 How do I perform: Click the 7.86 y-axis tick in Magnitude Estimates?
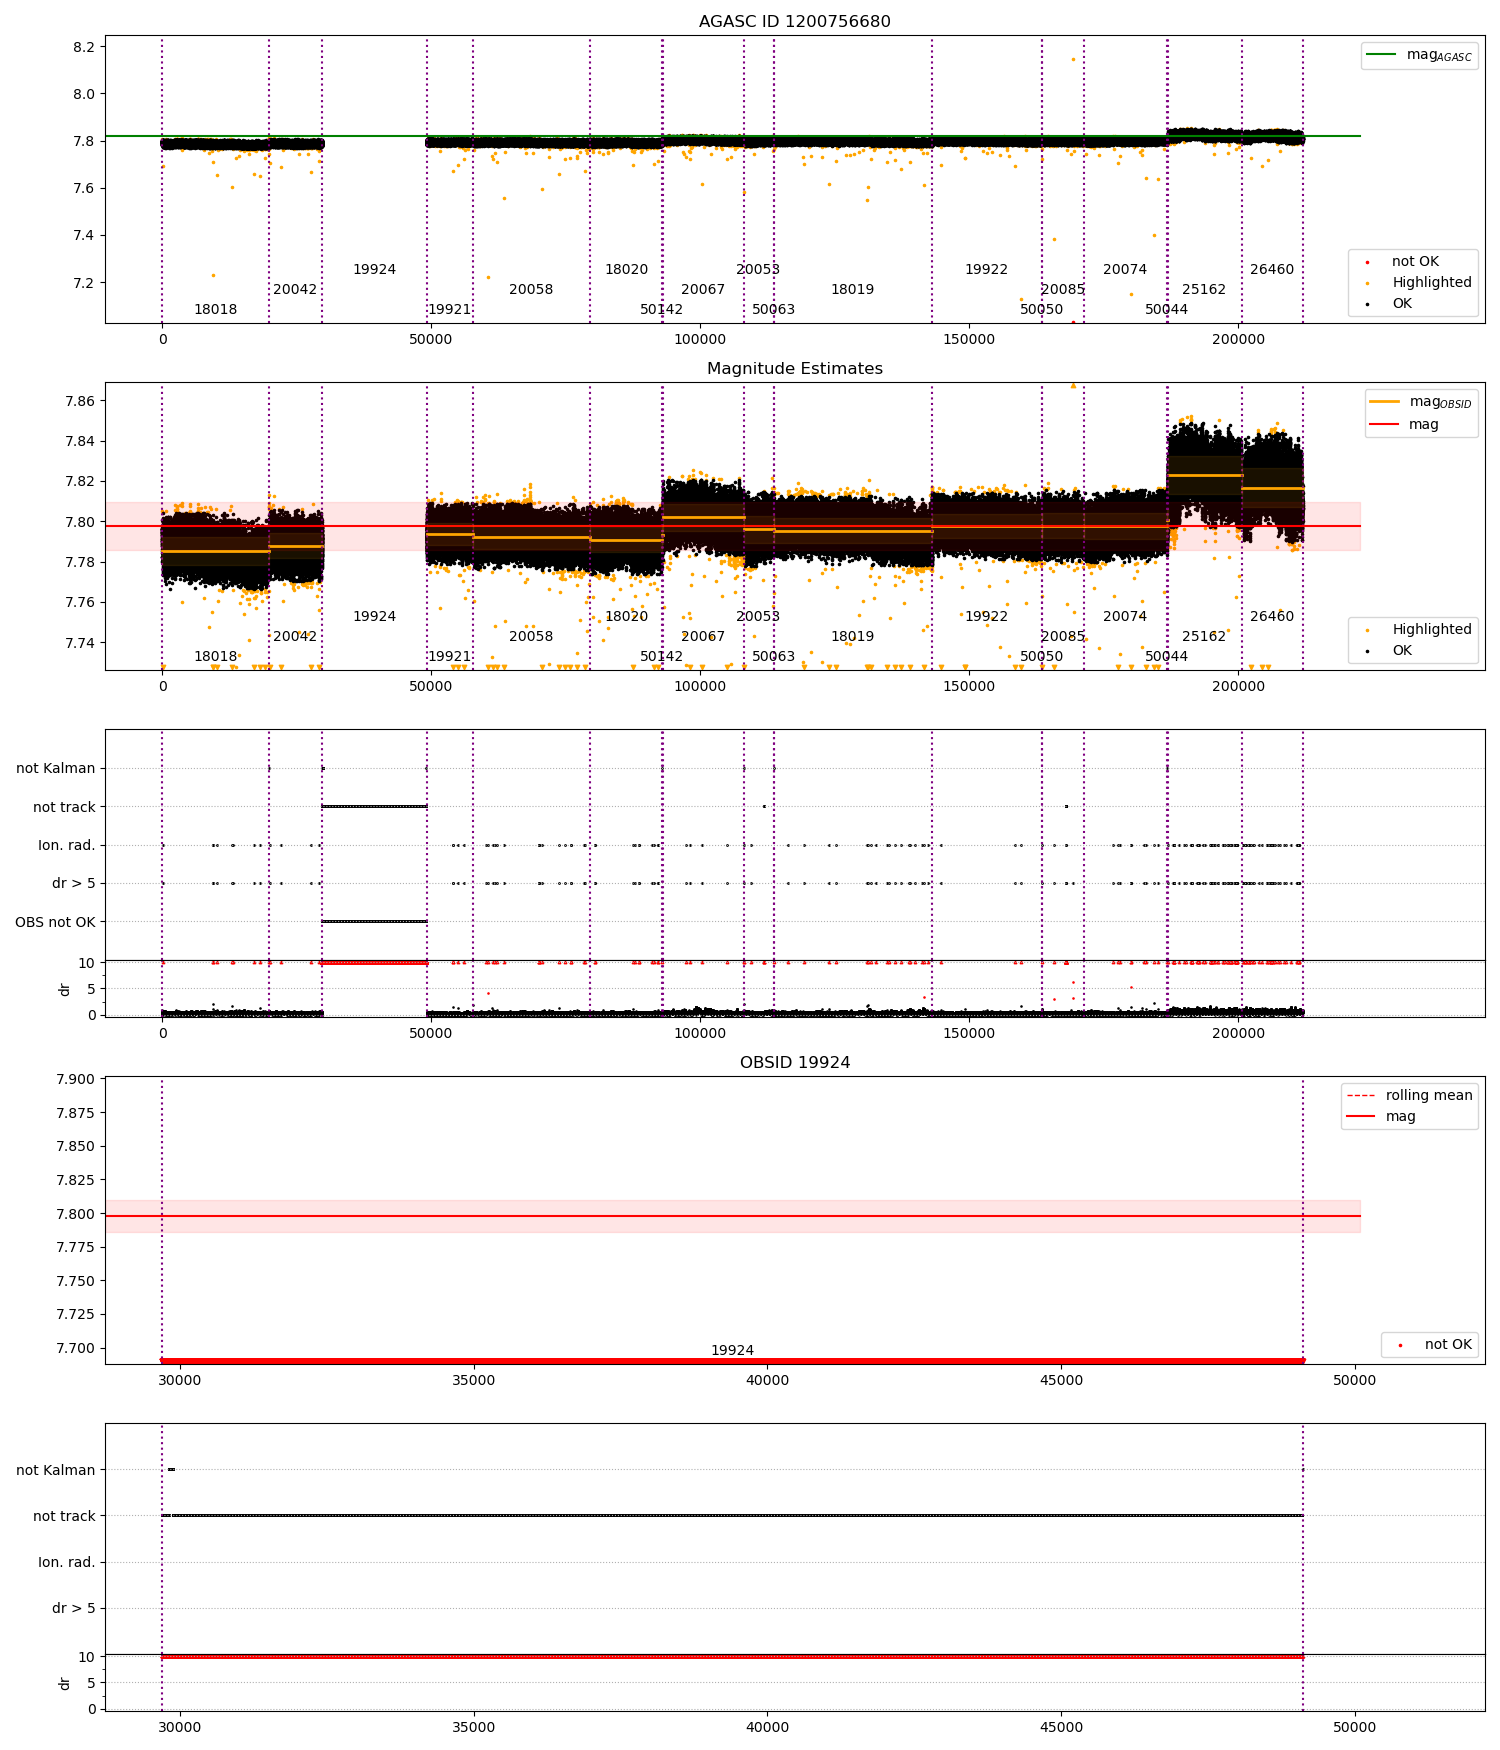tap(80, 402)
